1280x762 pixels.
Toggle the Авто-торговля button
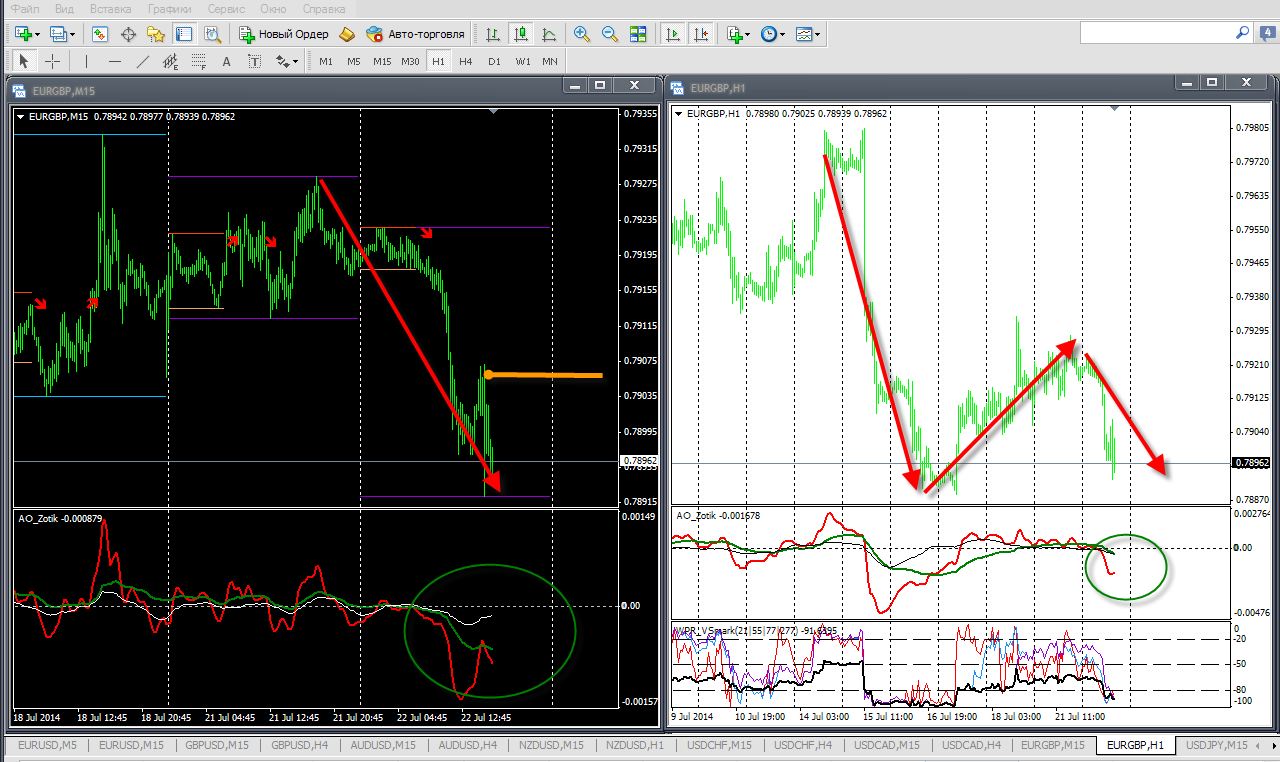416,34
